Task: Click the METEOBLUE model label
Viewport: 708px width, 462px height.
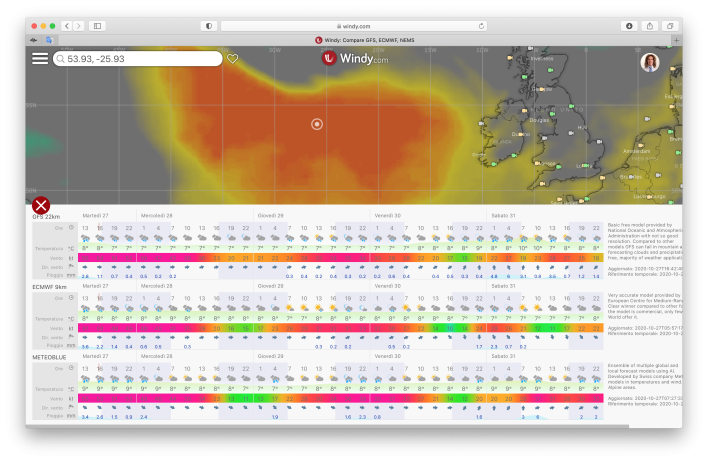Action: tap(49, 357)
